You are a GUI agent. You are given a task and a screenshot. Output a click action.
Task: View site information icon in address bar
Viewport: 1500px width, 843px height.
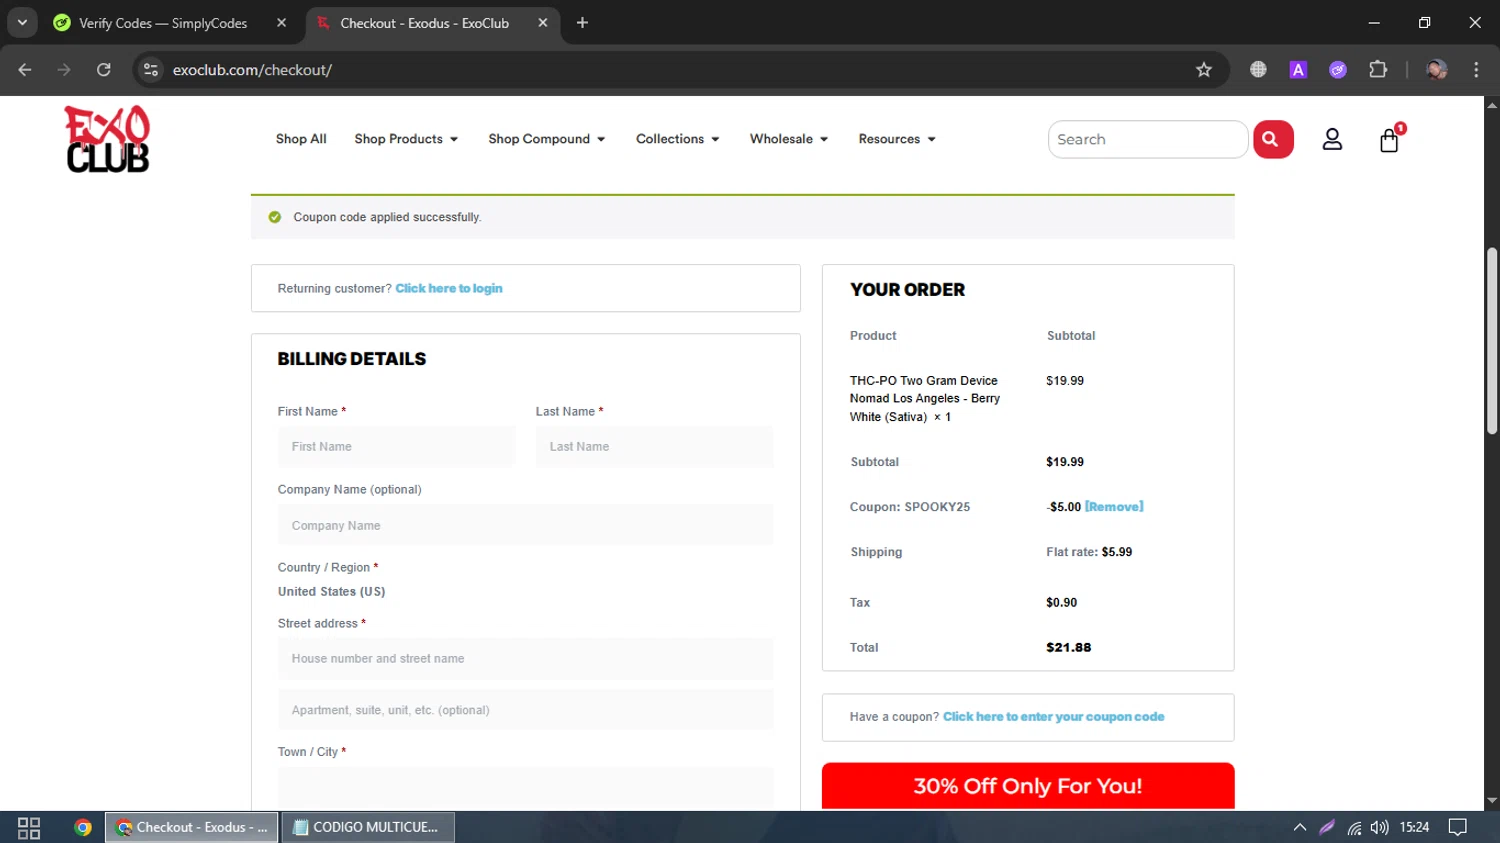[x=151, y=70]
